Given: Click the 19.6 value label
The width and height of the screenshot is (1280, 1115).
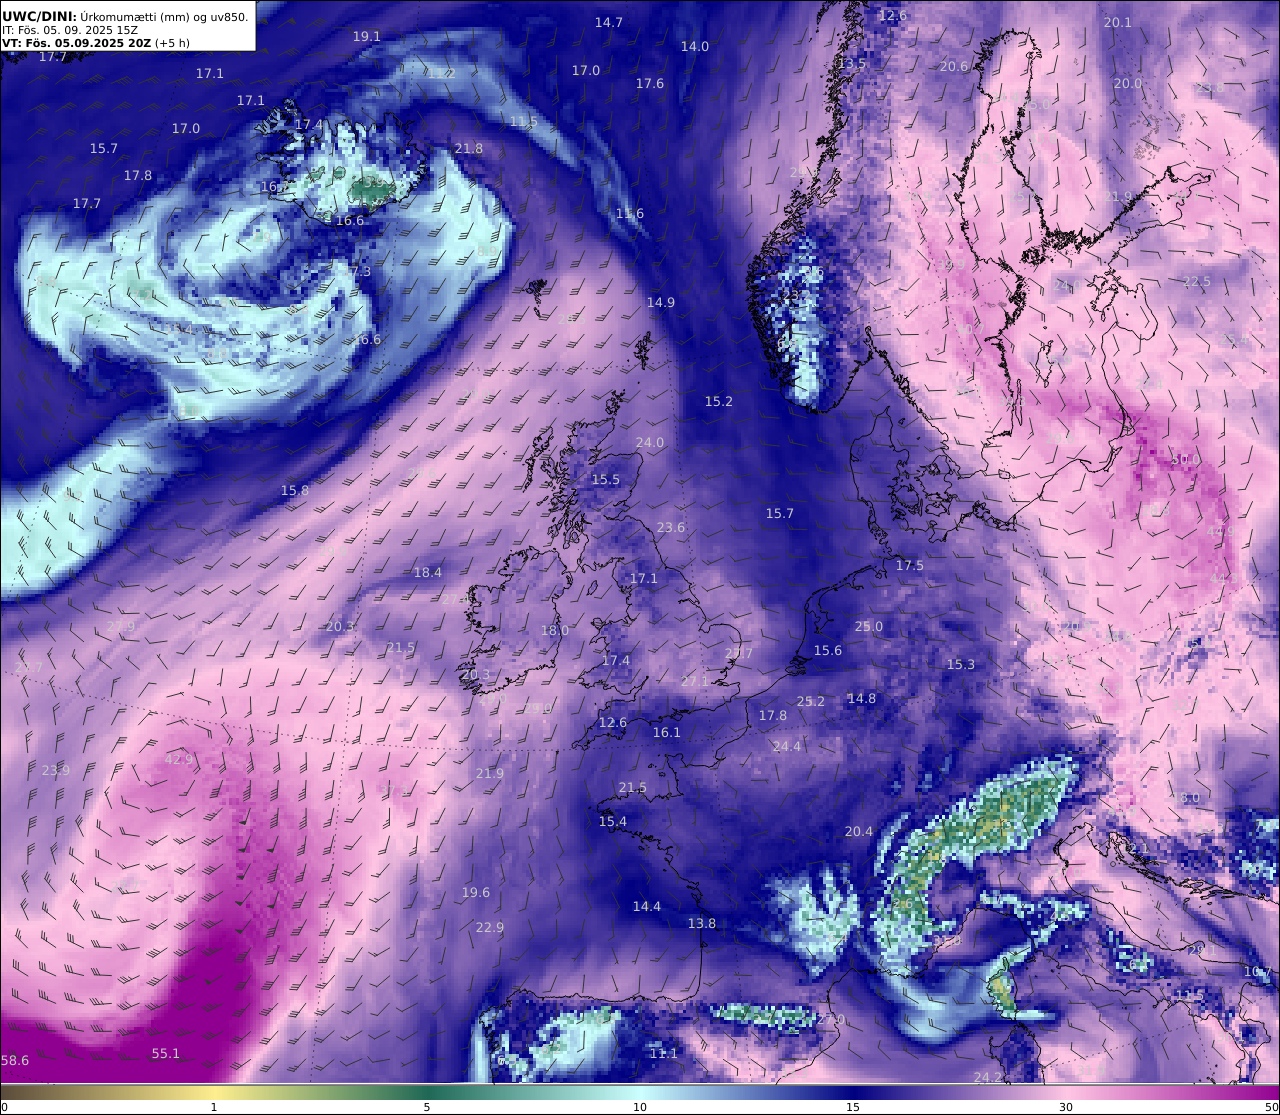Looking at the screenshot, I should click(476, 892).
